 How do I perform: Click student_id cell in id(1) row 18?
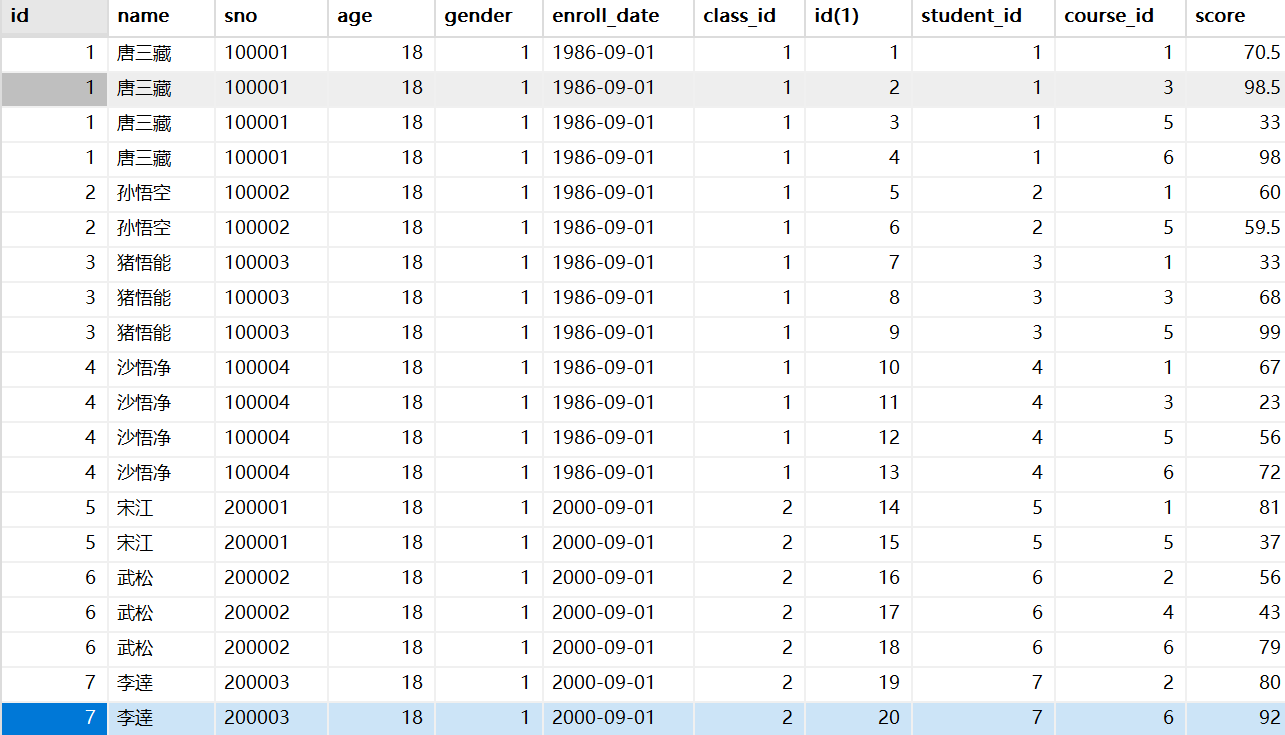[x=983, y=648]
